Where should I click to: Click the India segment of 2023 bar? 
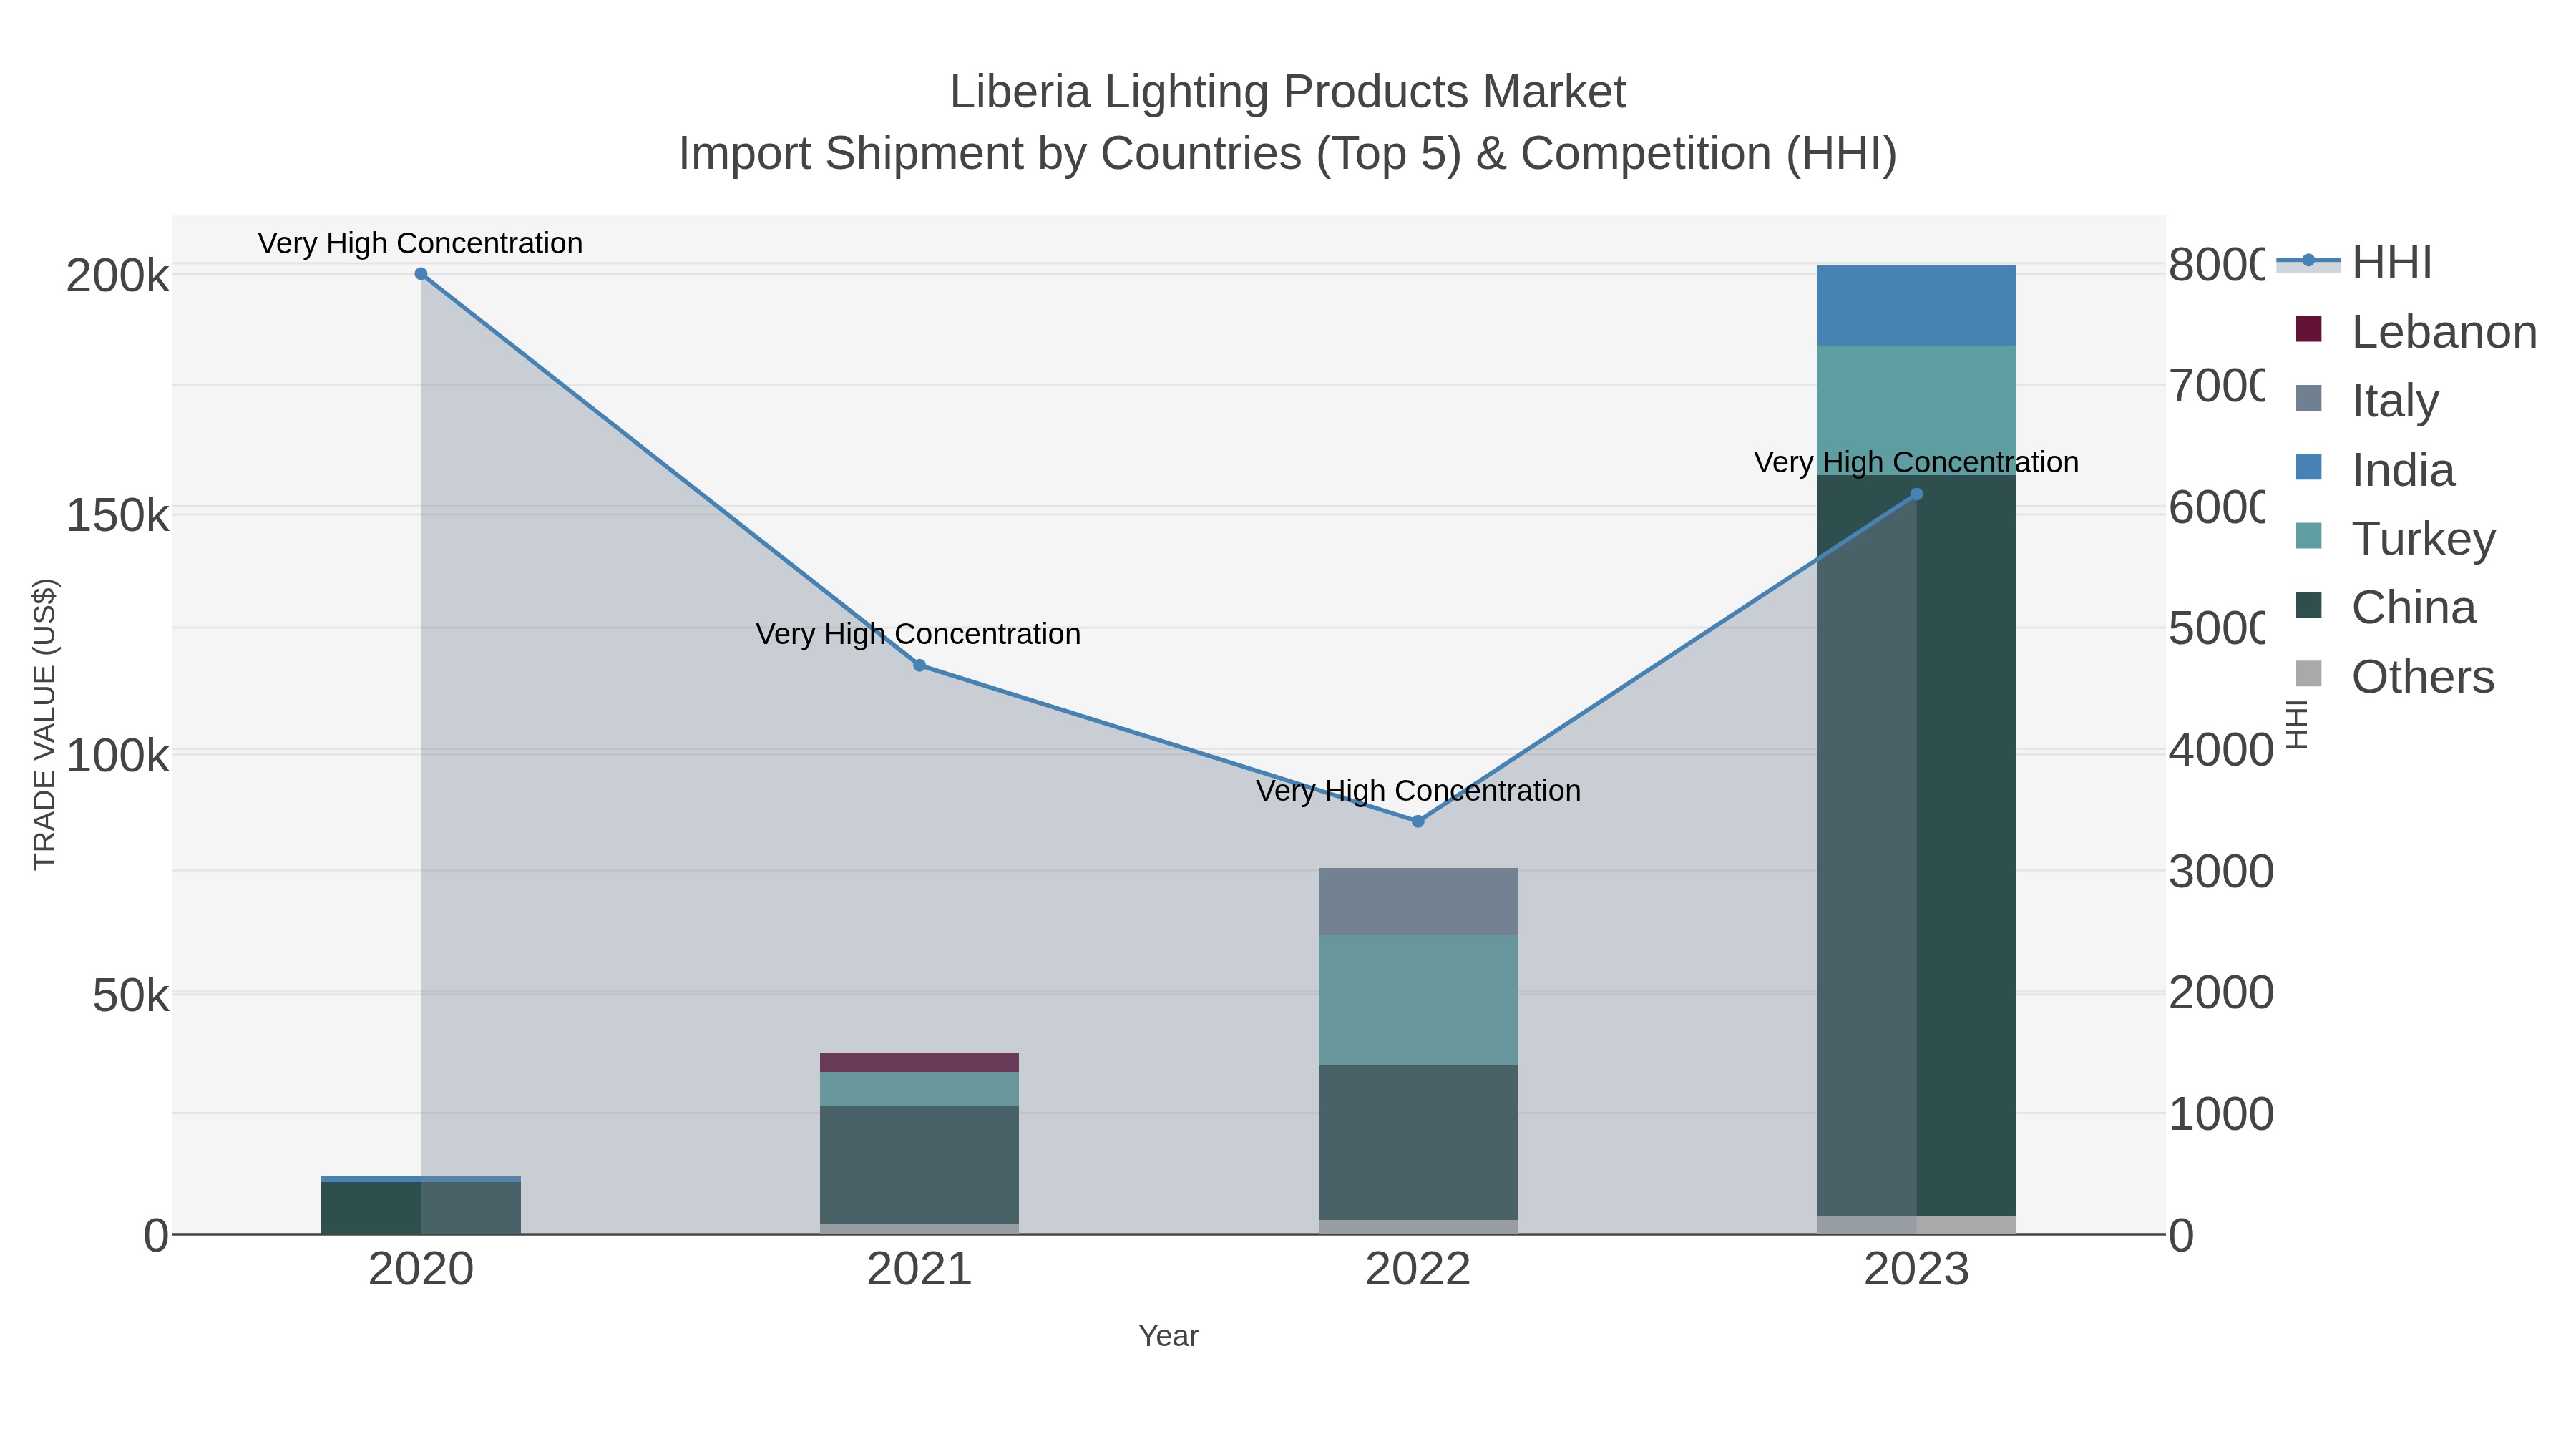tap(1916, 305)
